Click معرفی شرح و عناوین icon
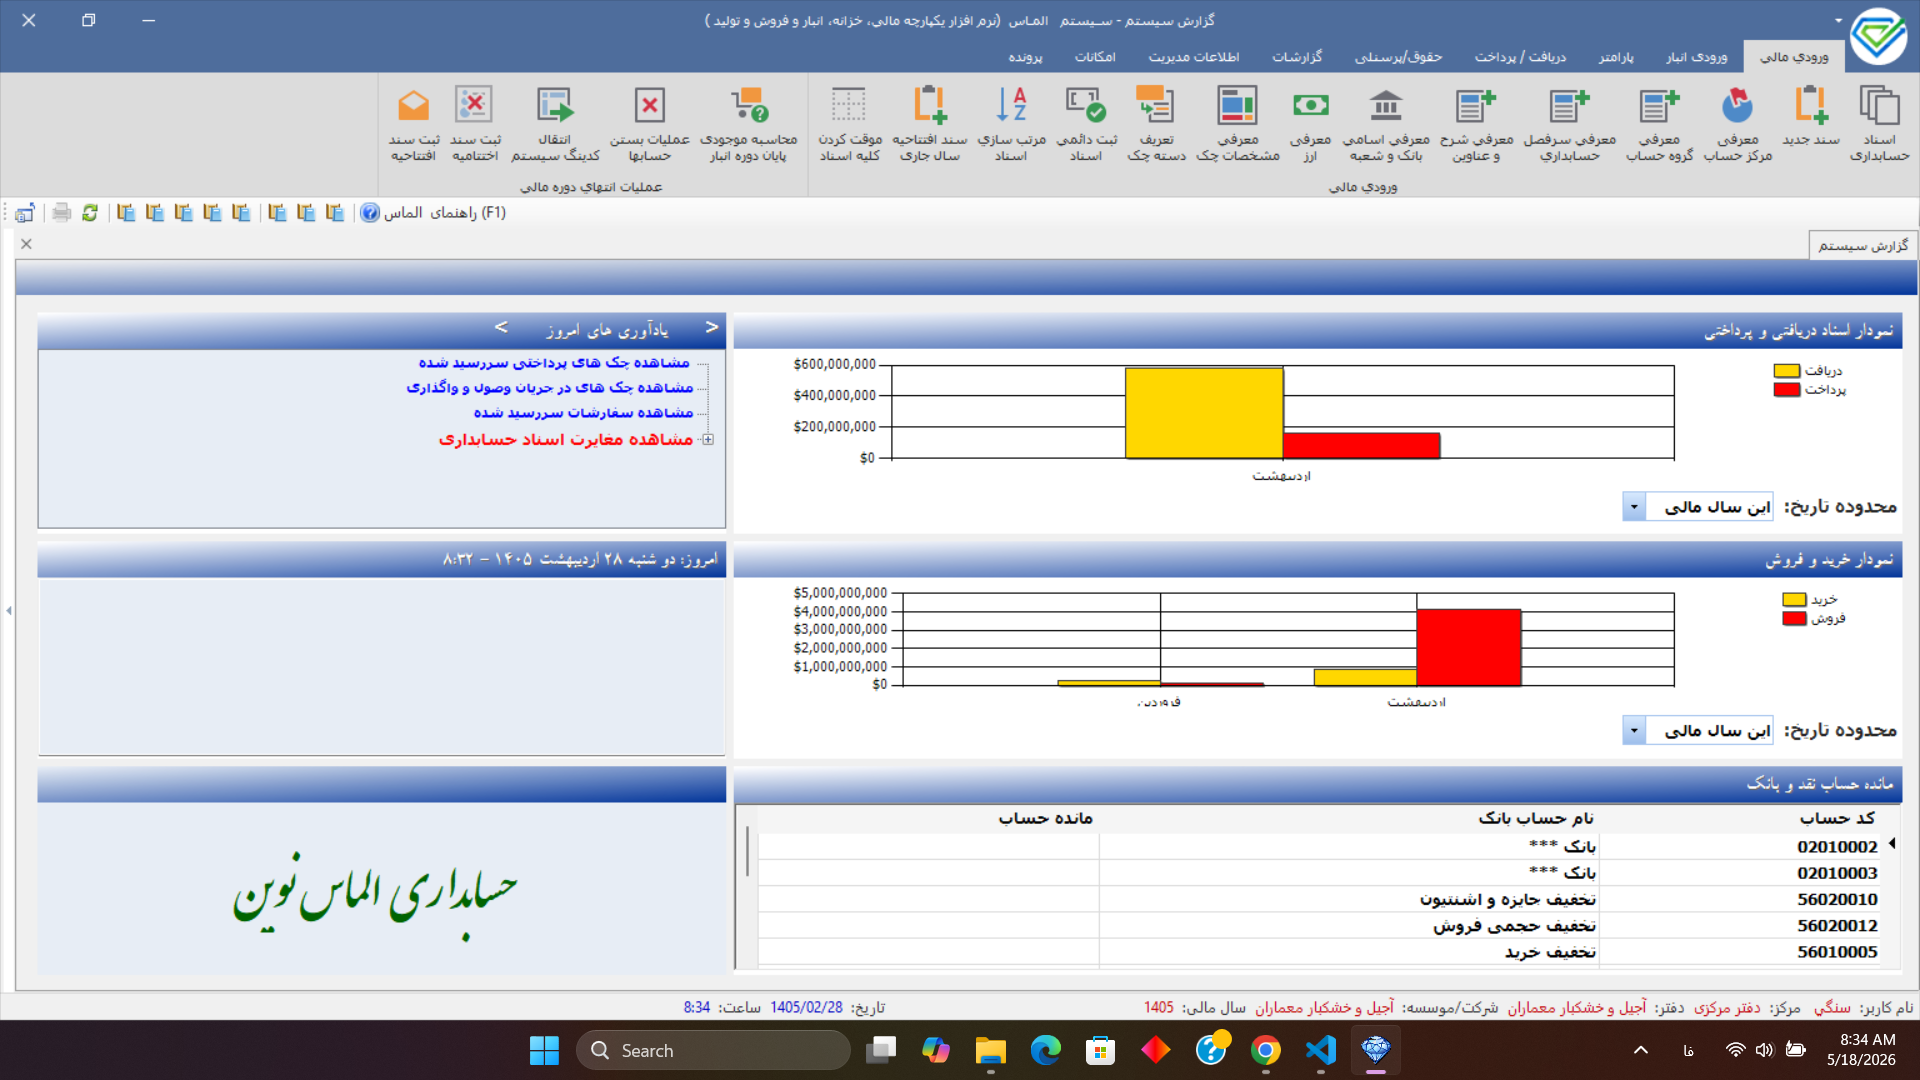Screen dimensions: 1920x1080 click(x=1476, y=123)
